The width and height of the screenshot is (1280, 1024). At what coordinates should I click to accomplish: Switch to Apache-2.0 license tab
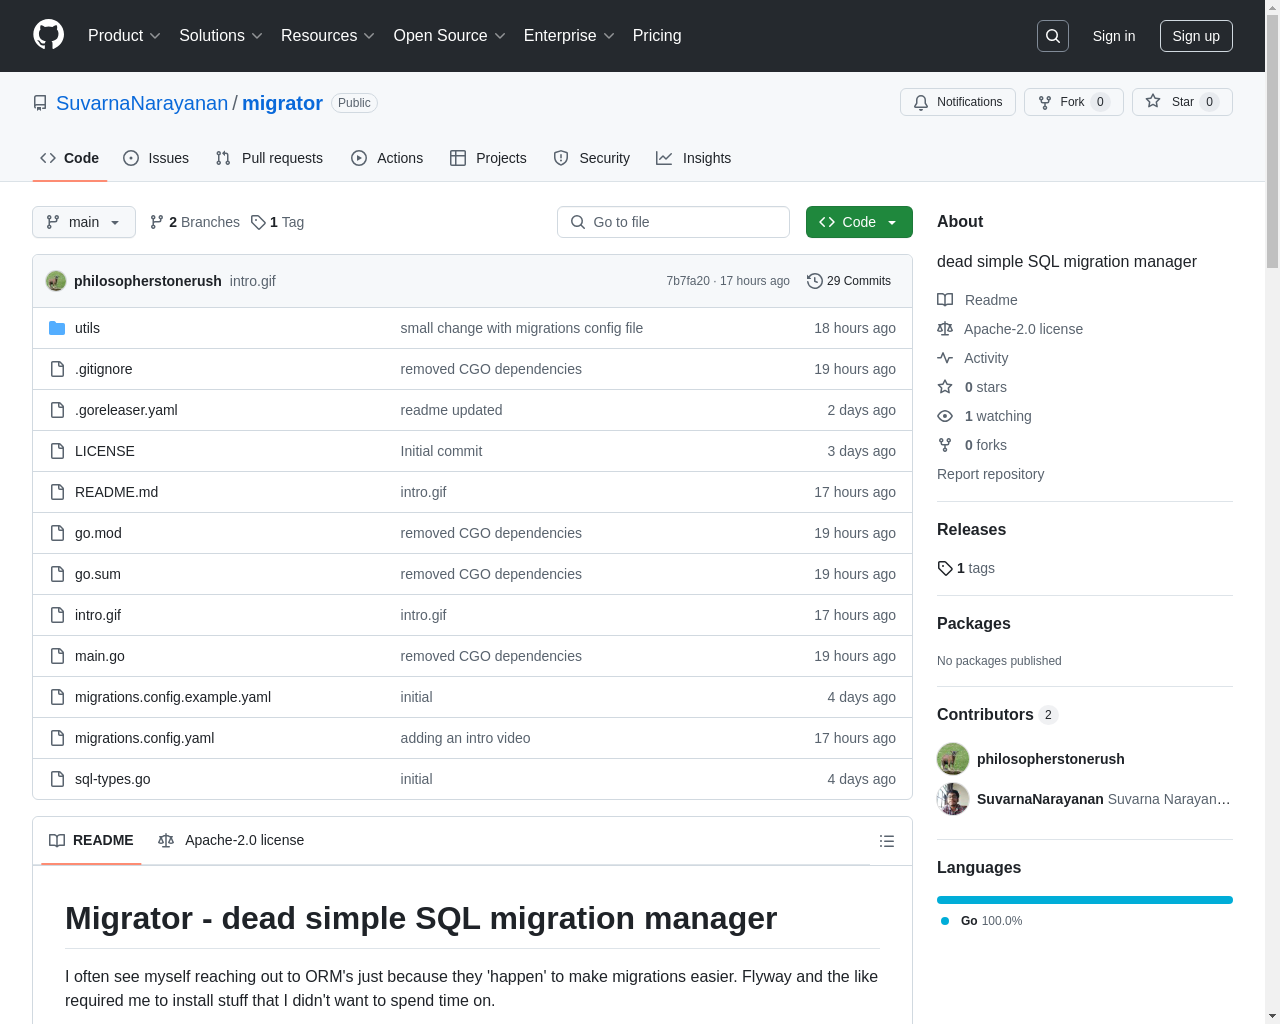pyautogui.click(x=231, y=840)
